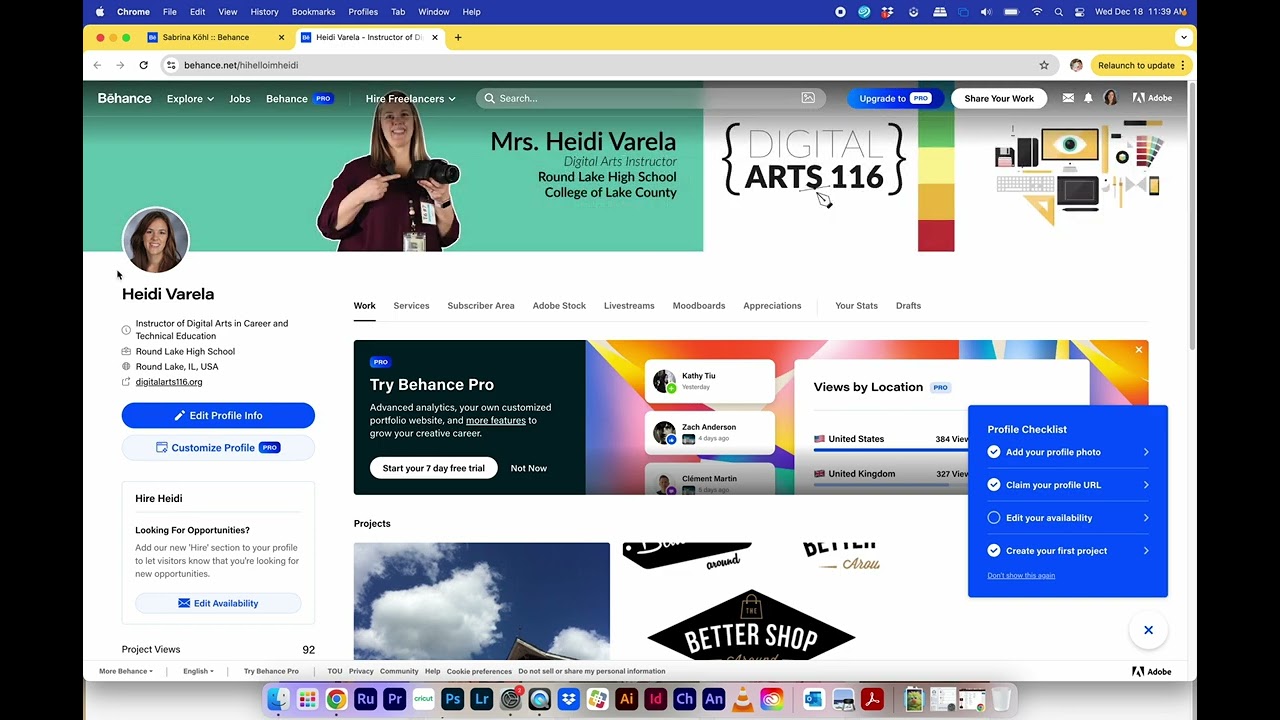Open the digitalarts116.org link
The image size is (1280, 720).
[169, 382]
